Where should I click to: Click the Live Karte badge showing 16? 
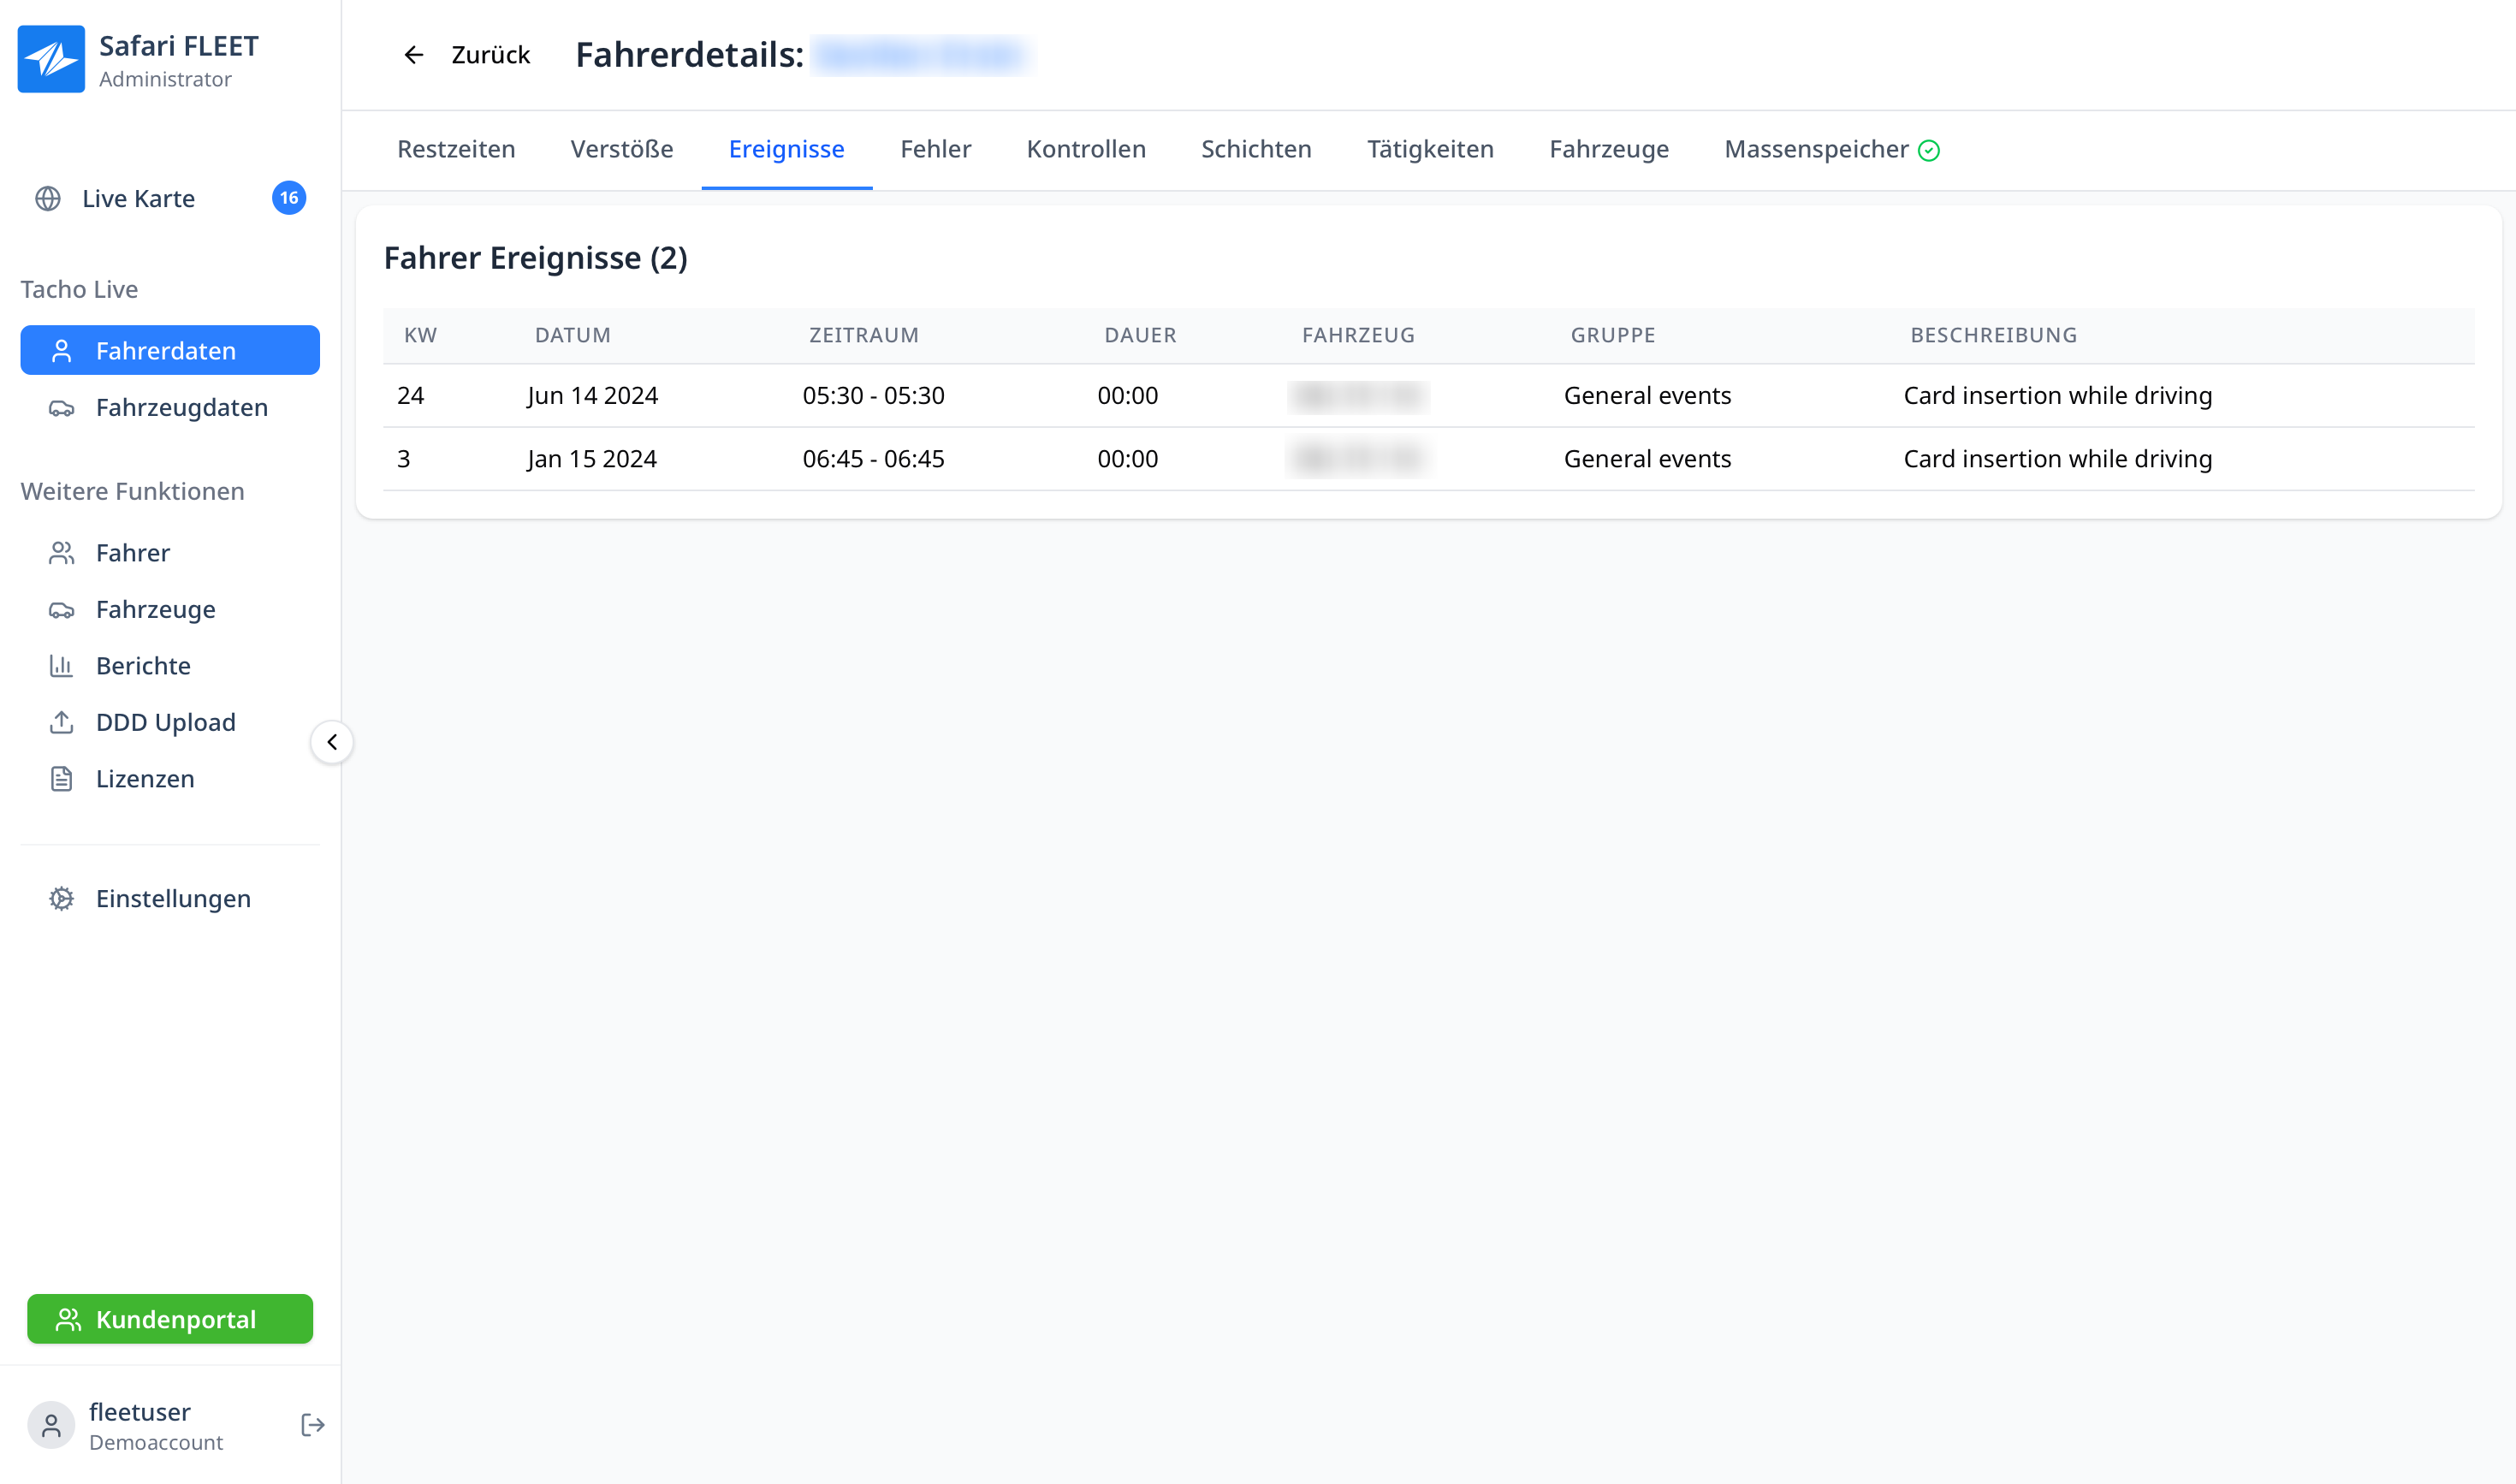288,198
